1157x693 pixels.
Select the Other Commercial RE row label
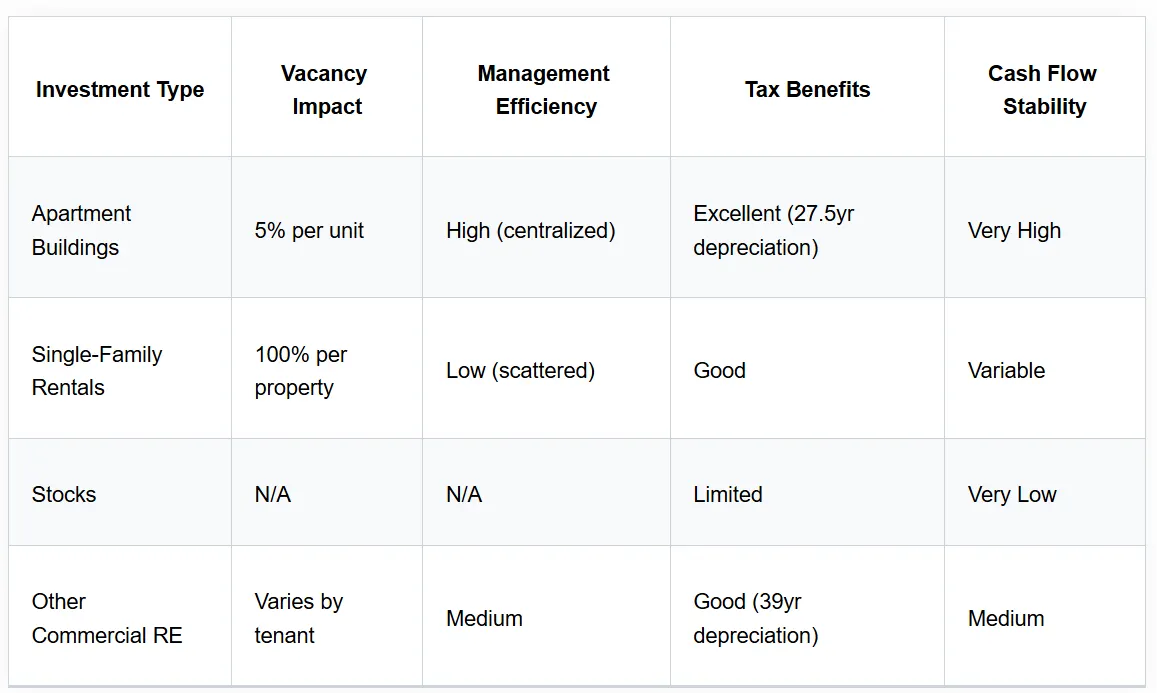[x=106, y=618]
